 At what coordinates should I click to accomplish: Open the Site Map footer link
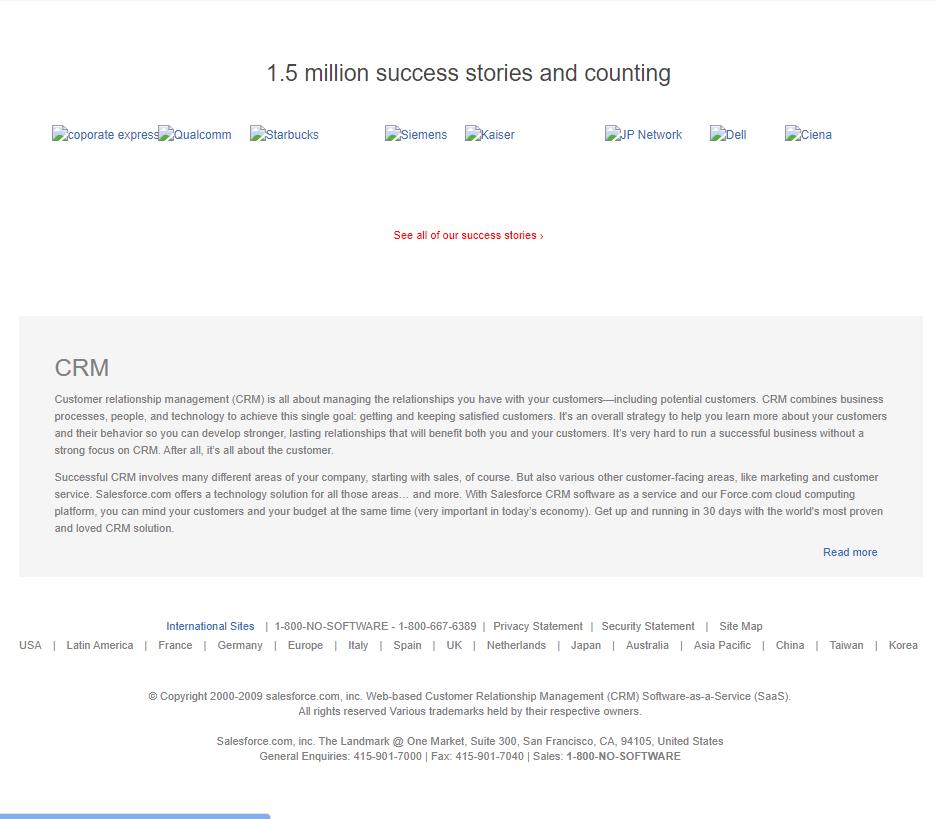[740, 627]
